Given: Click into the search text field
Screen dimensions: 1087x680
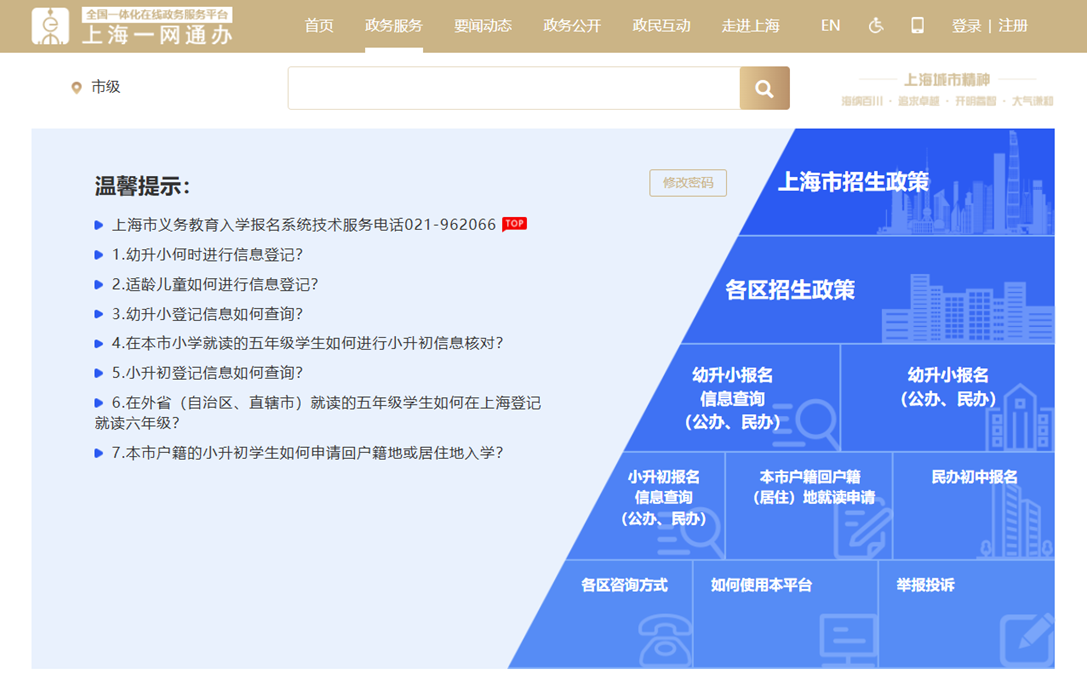Looking at the screenshot, I should 514,89.
